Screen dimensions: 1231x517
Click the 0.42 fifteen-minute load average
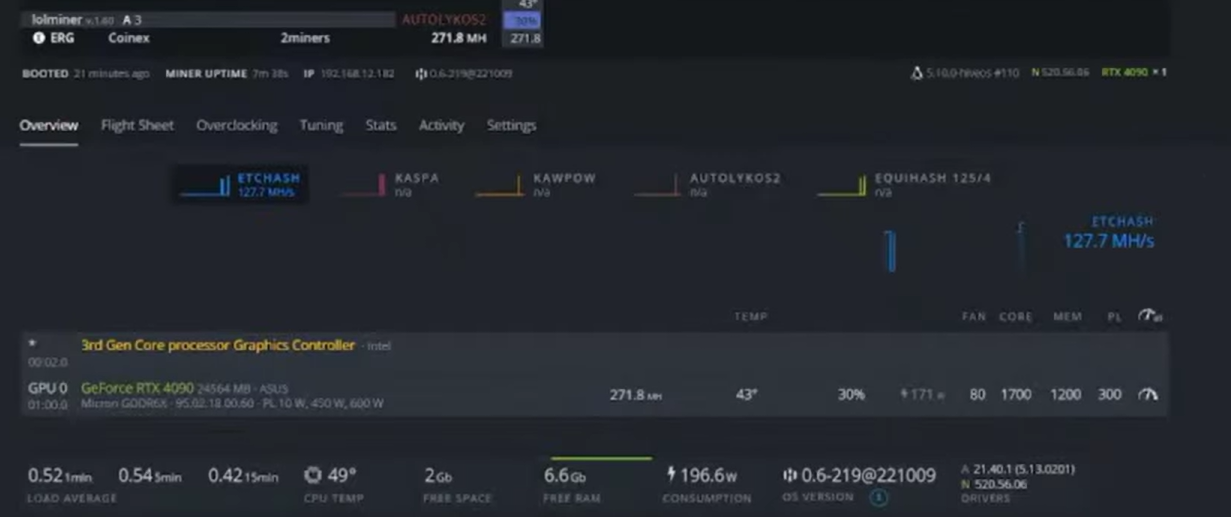pos(243,475)
